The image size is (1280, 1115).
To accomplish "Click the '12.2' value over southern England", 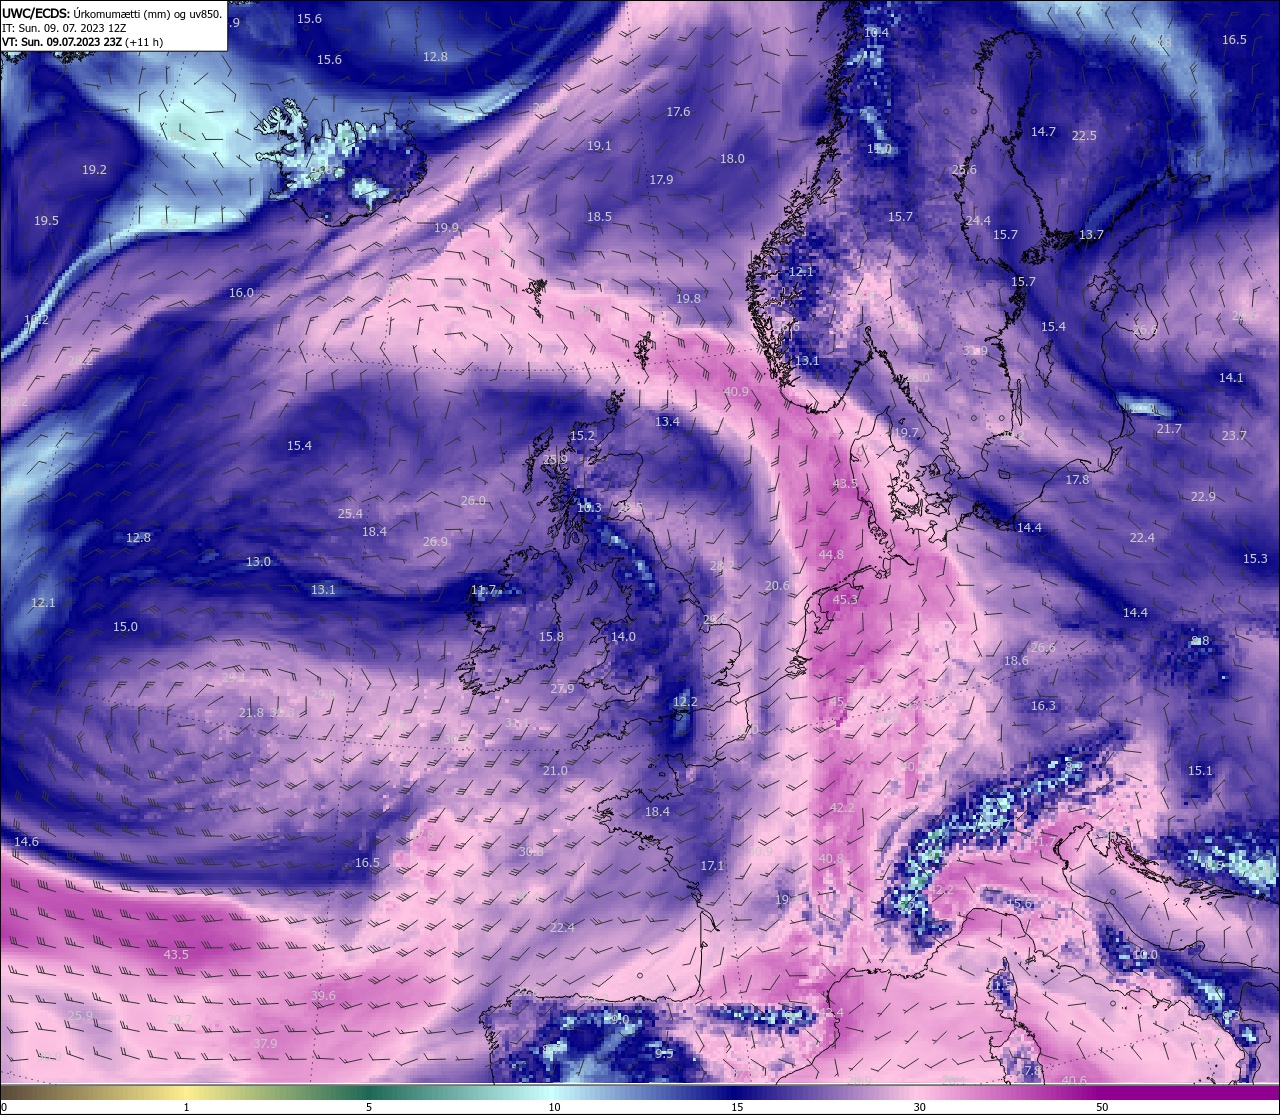I will coord(685,702).
